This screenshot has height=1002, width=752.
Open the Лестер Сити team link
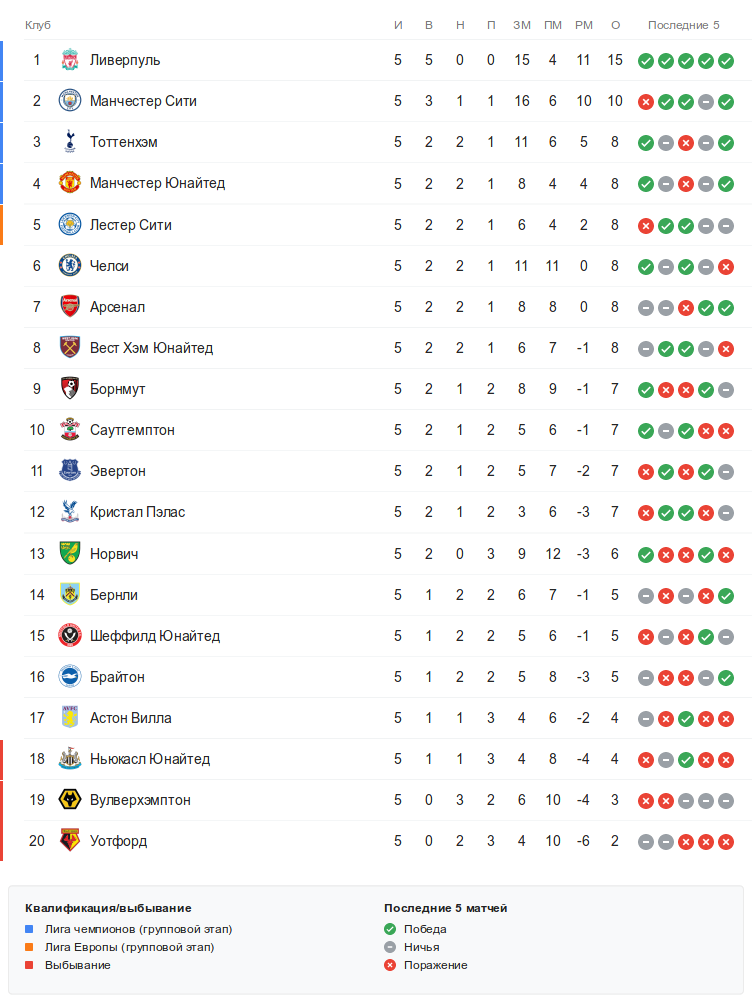130,225
